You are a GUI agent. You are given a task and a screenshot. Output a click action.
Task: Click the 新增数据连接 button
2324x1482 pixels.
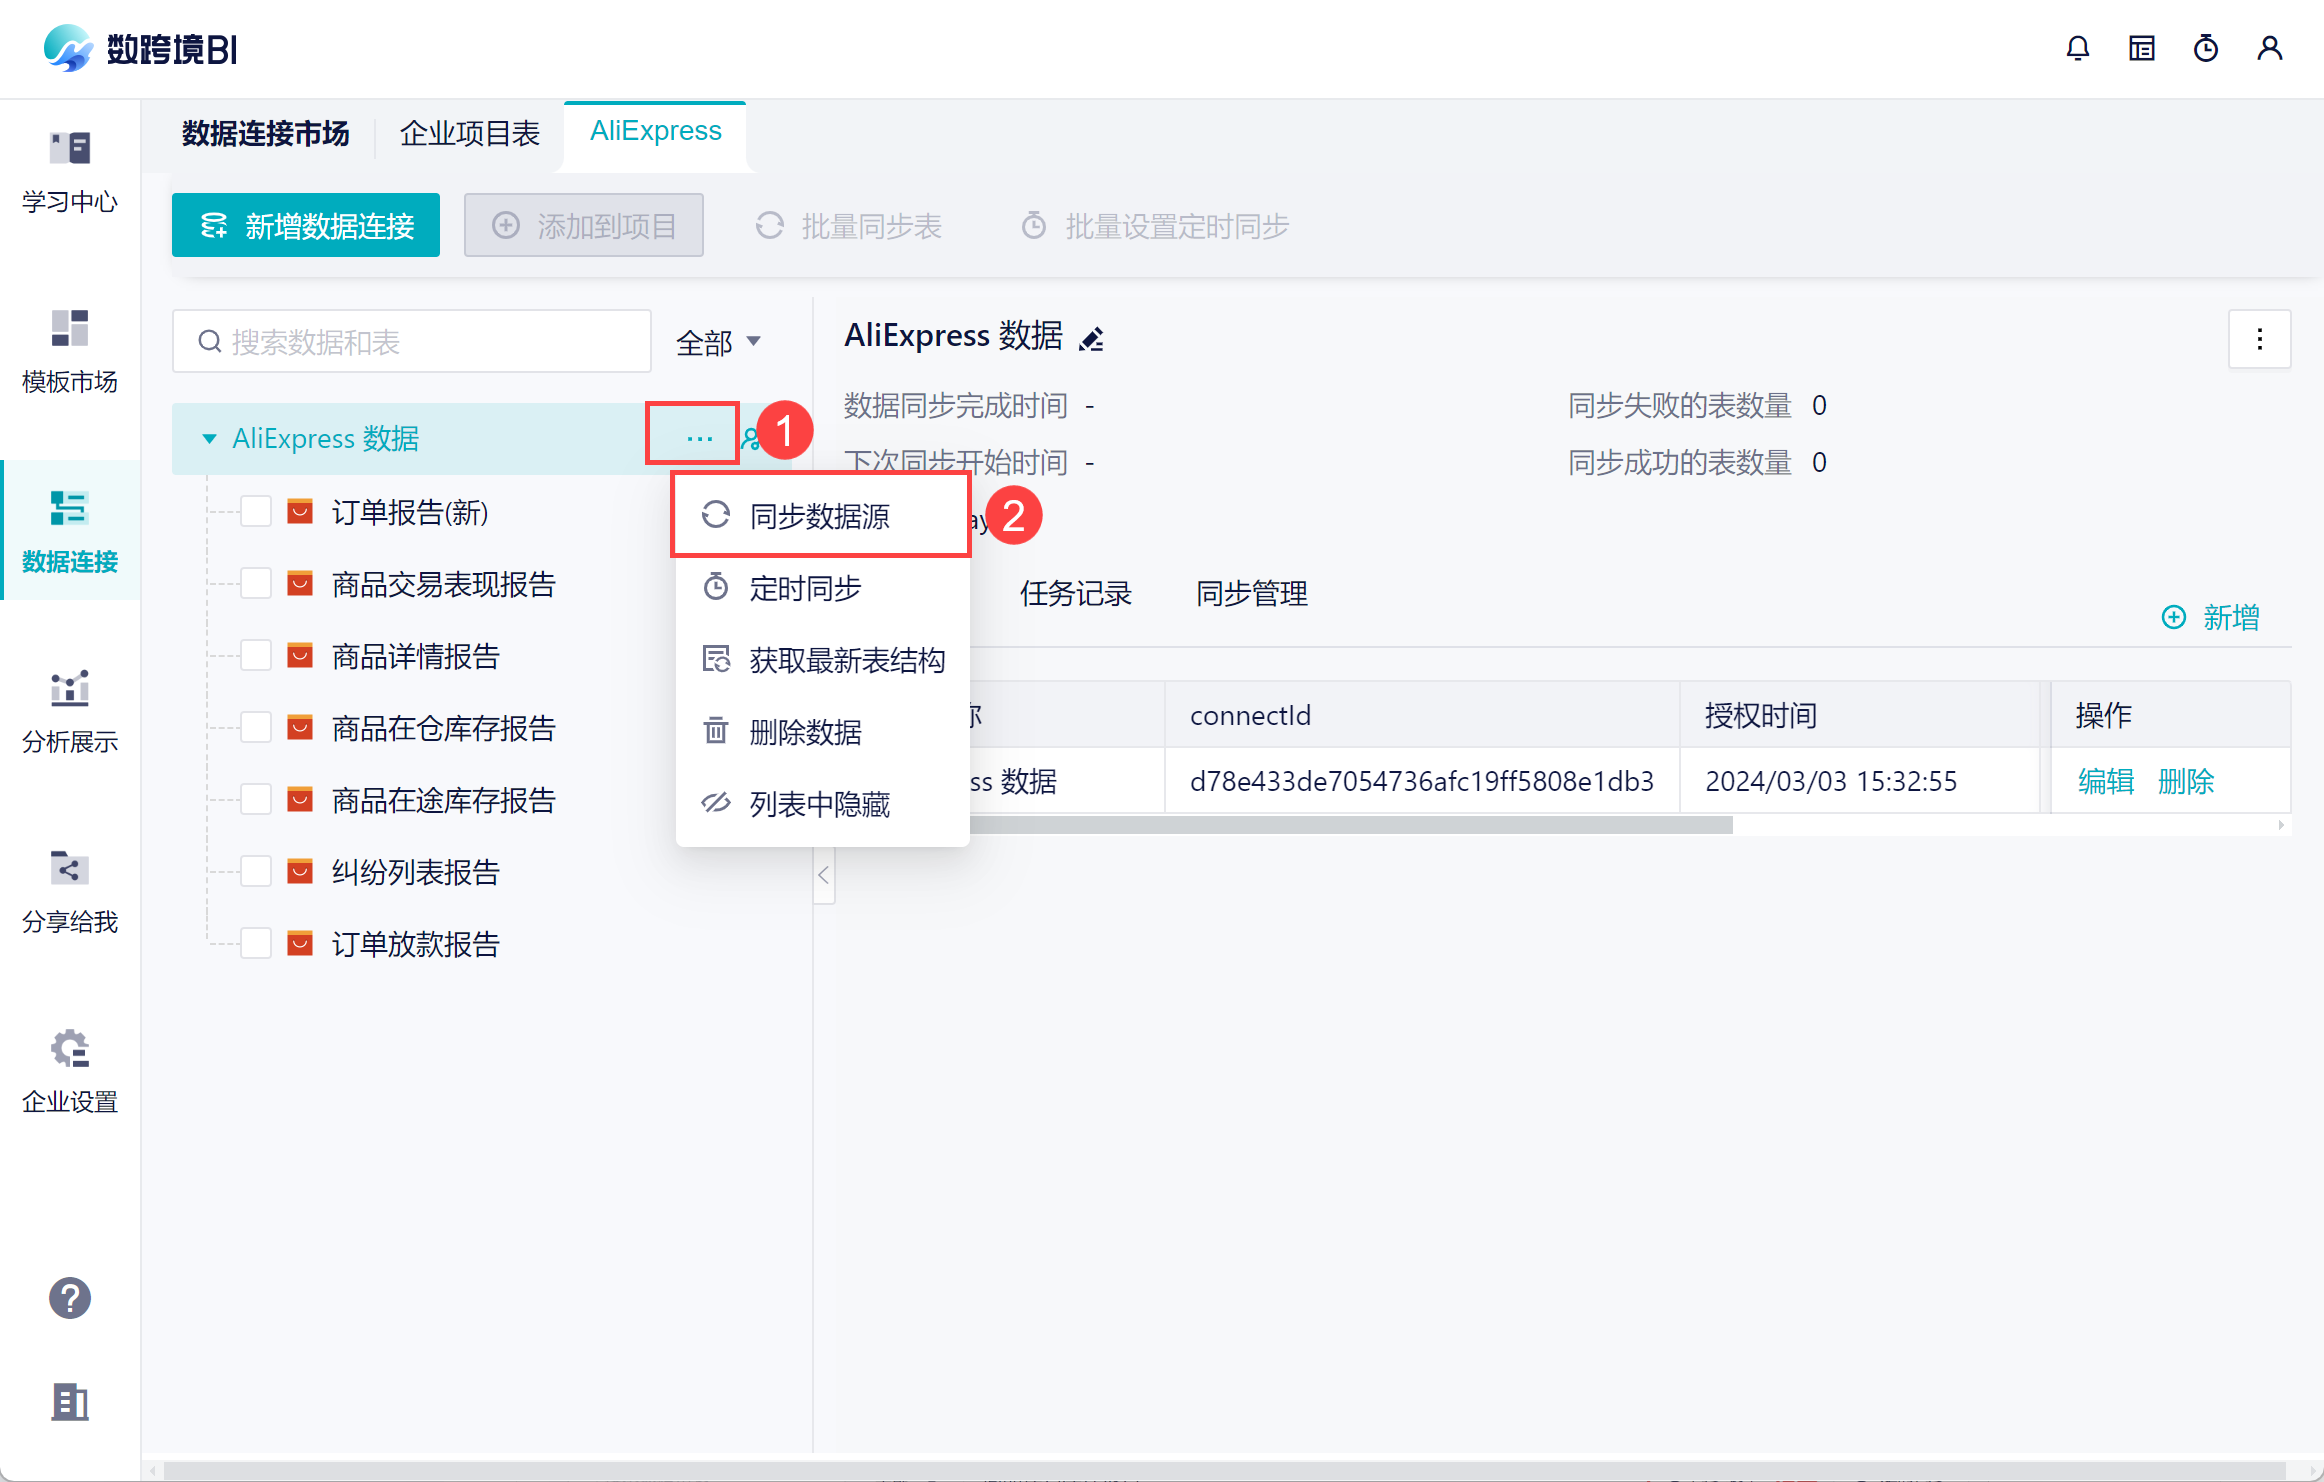click(x=306, y=226)
